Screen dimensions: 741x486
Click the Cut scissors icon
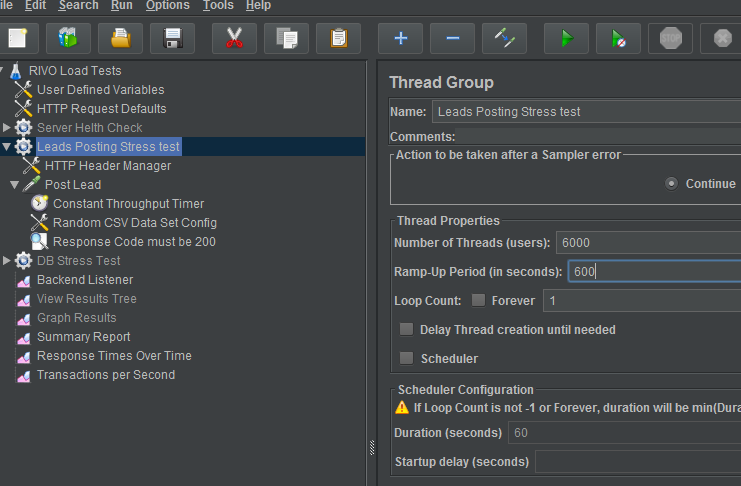pos(234,38)
